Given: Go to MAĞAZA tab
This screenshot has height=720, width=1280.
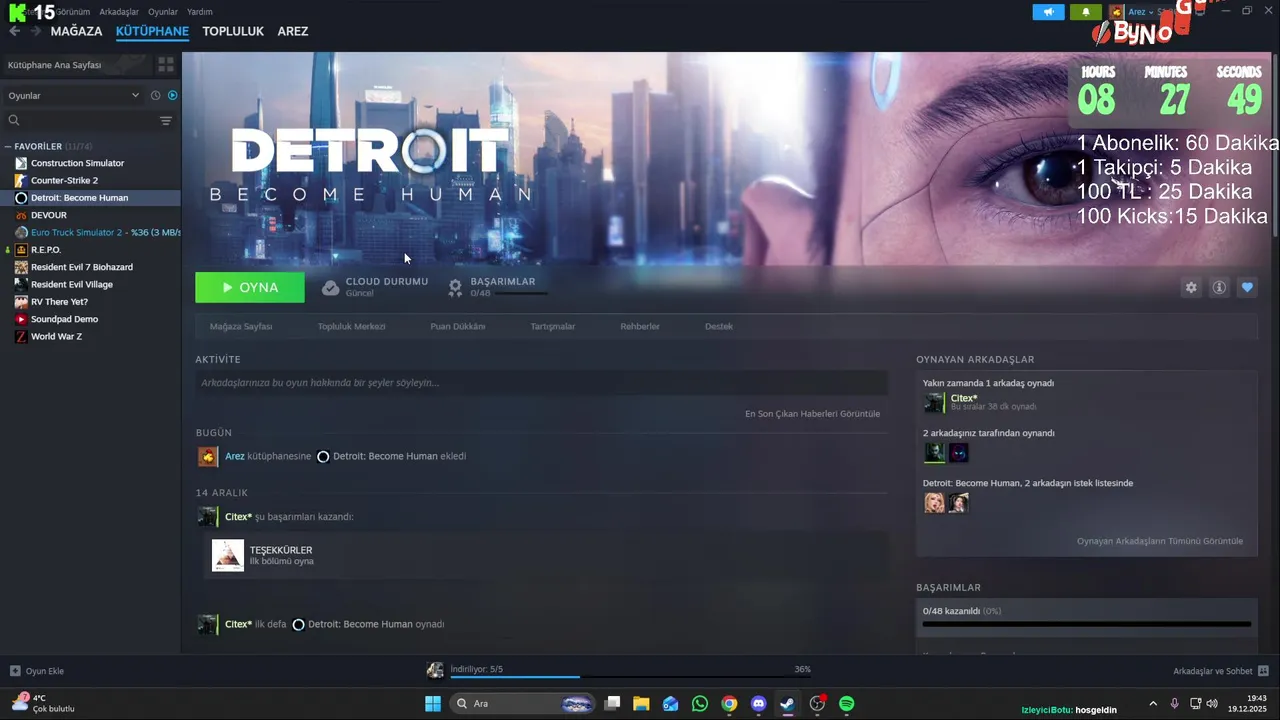Looking at the screenshot, I should coord(77,31).
